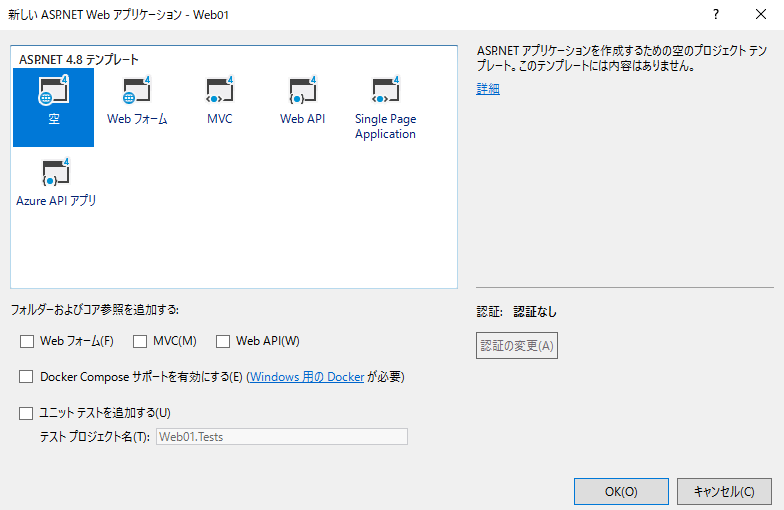784x510 pixels.
Task: Select the Web API template icon
Action: [302, 101]
